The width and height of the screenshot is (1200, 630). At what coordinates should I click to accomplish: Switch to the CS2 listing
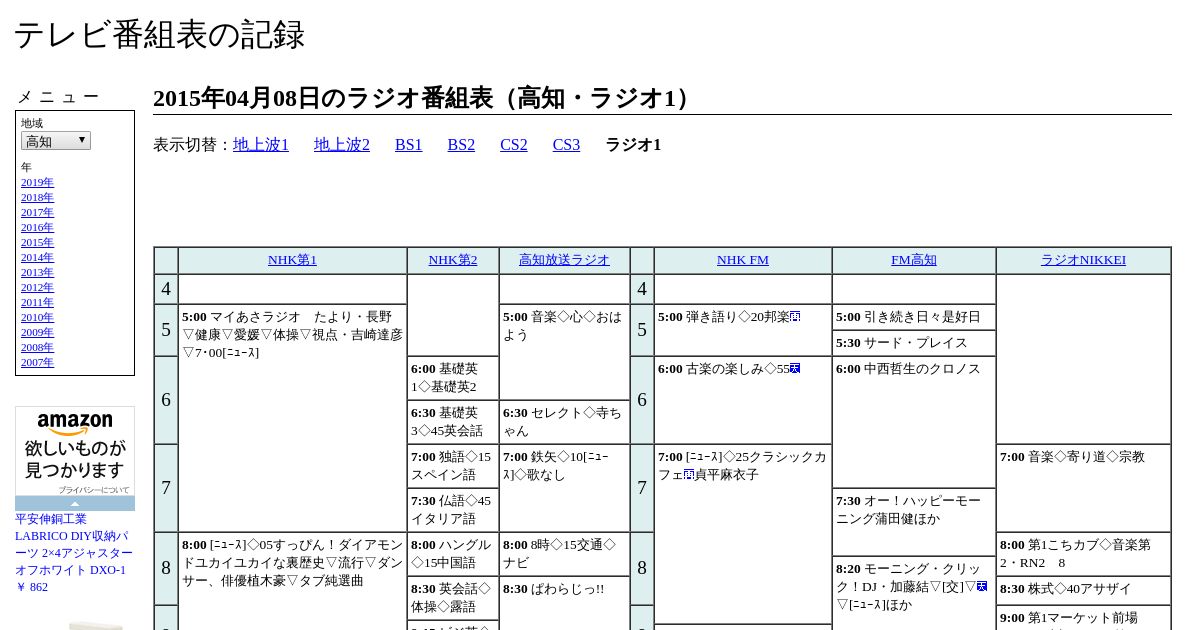pos(514,145)
